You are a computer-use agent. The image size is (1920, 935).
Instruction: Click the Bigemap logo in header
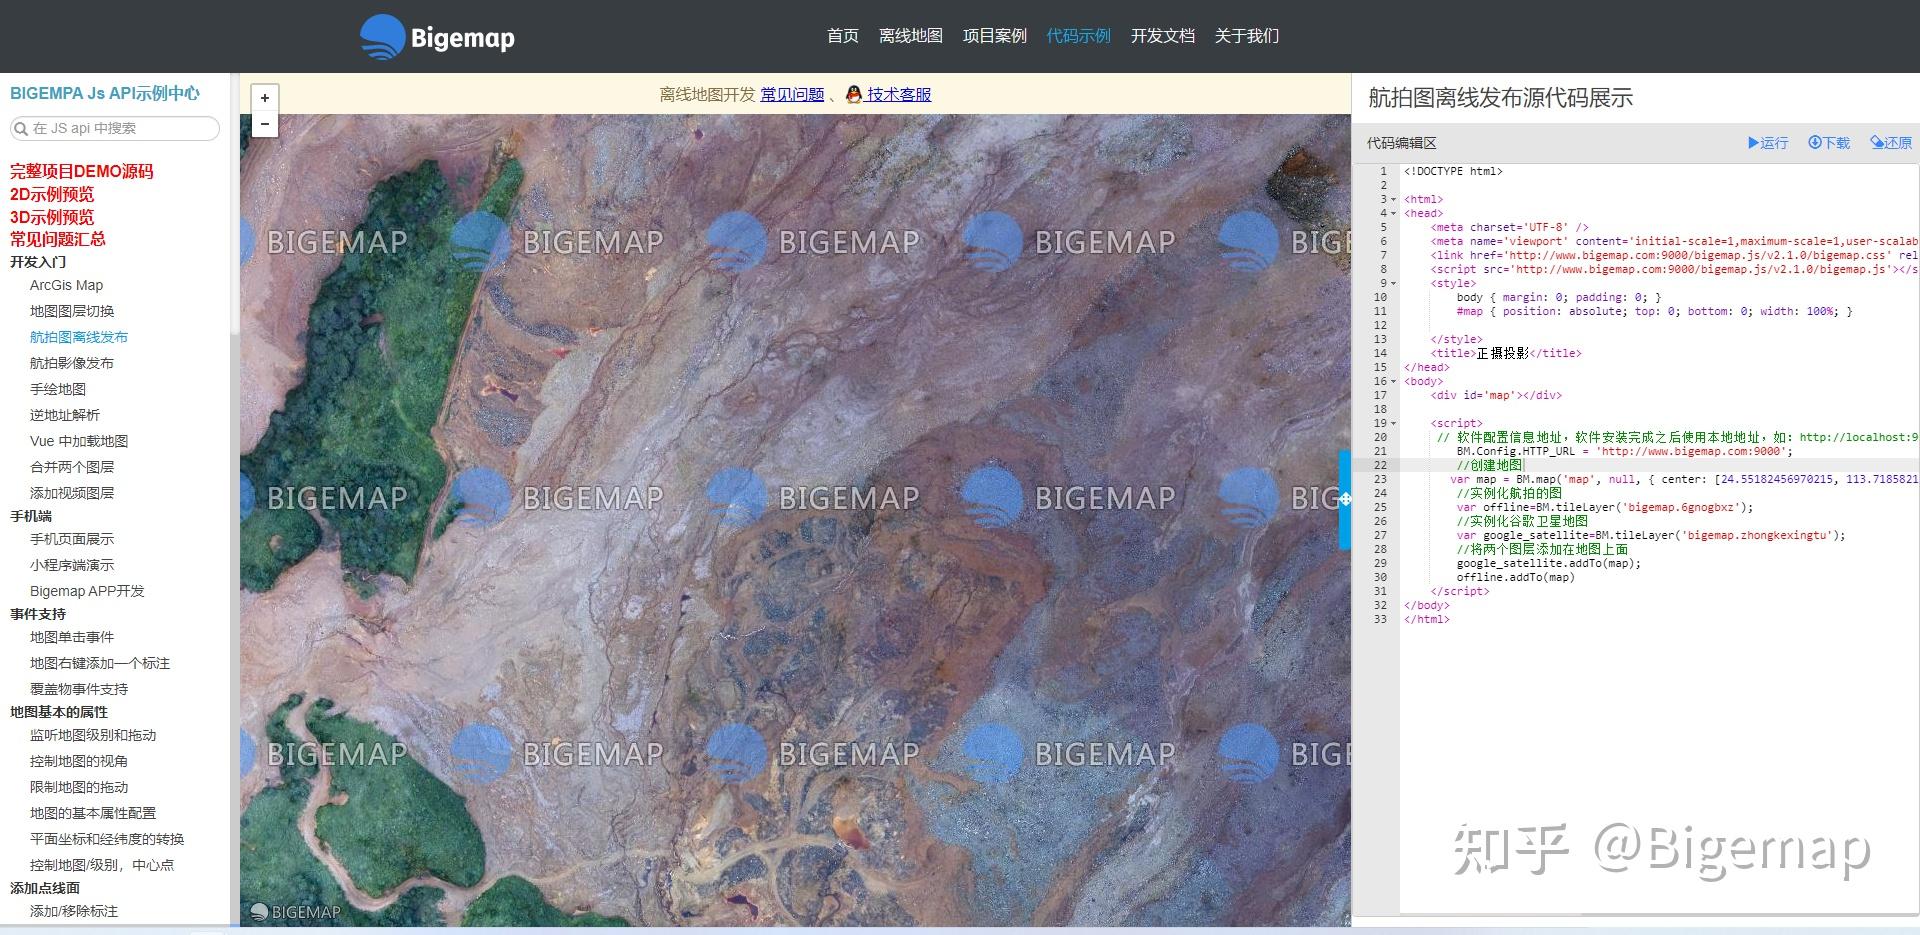[x=437, y=37]
